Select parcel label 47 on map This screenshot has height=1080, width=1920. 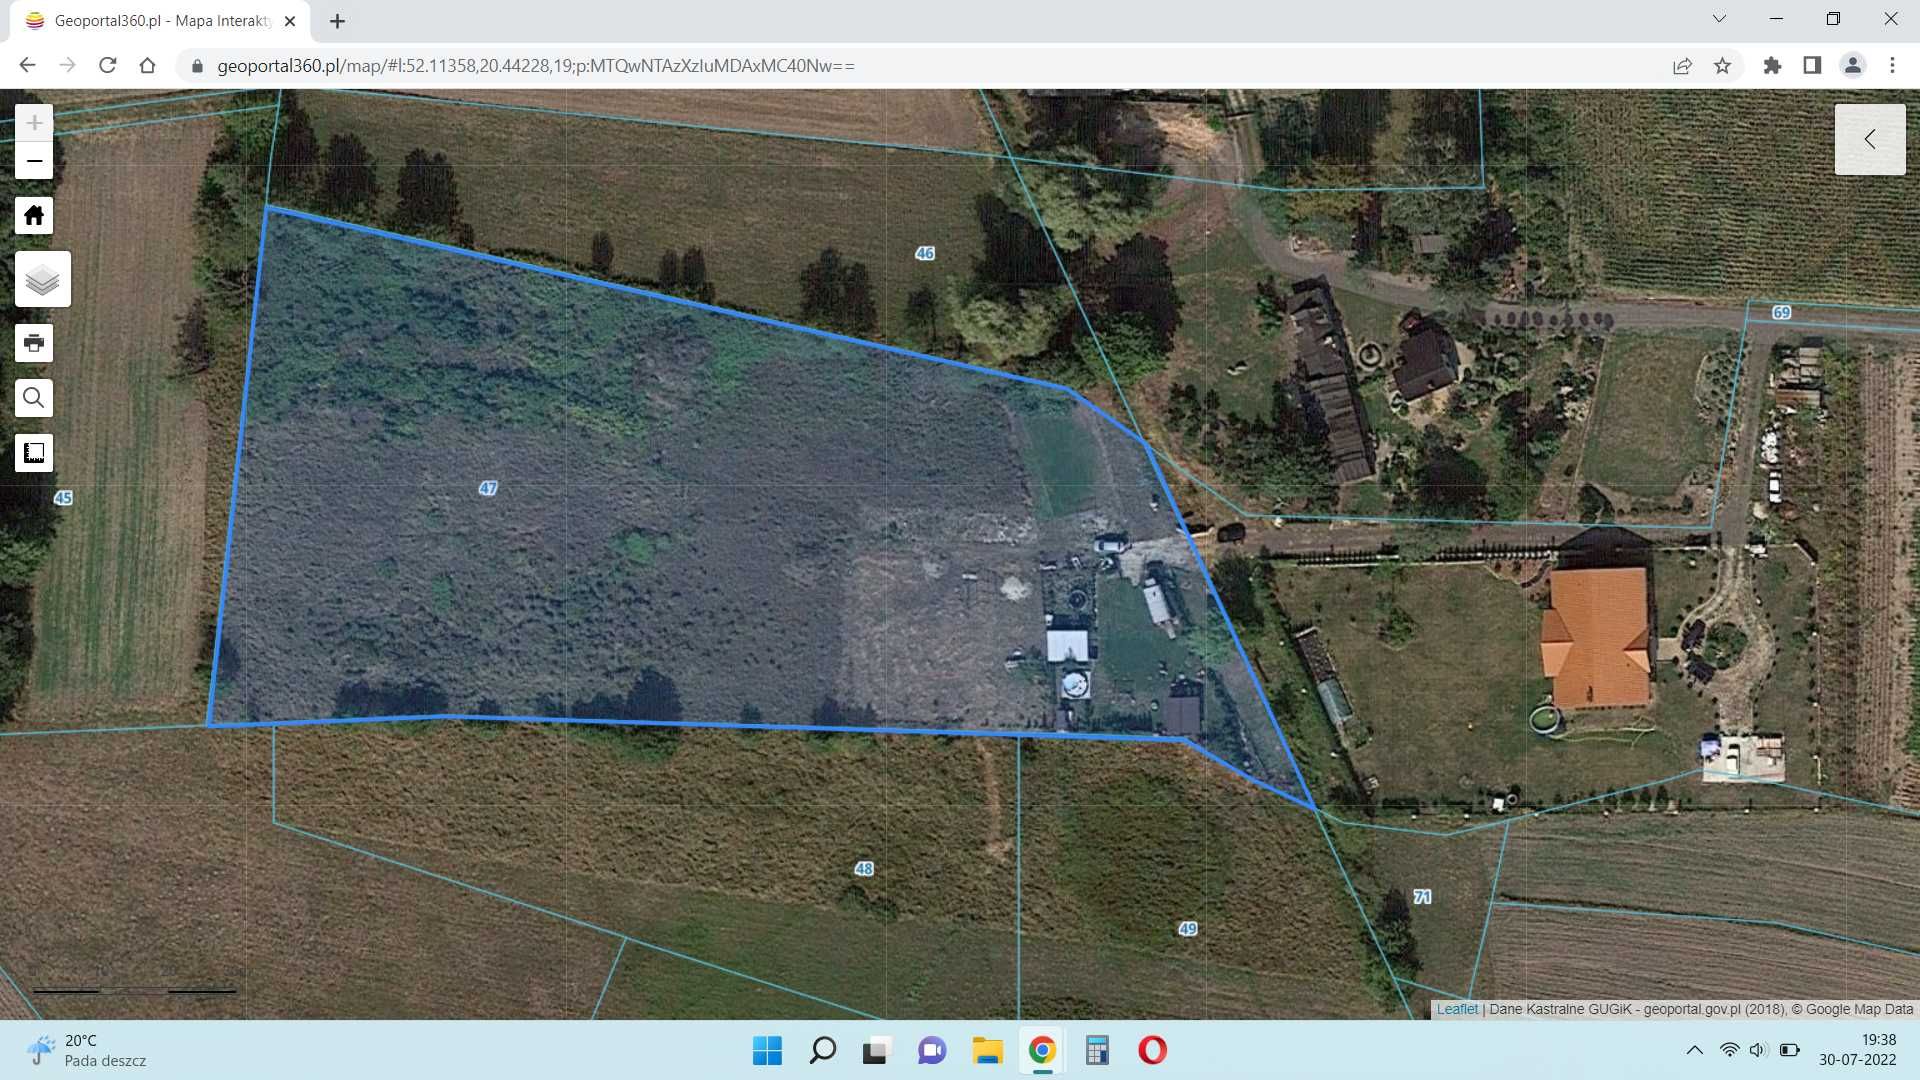[x=488, y=488]
